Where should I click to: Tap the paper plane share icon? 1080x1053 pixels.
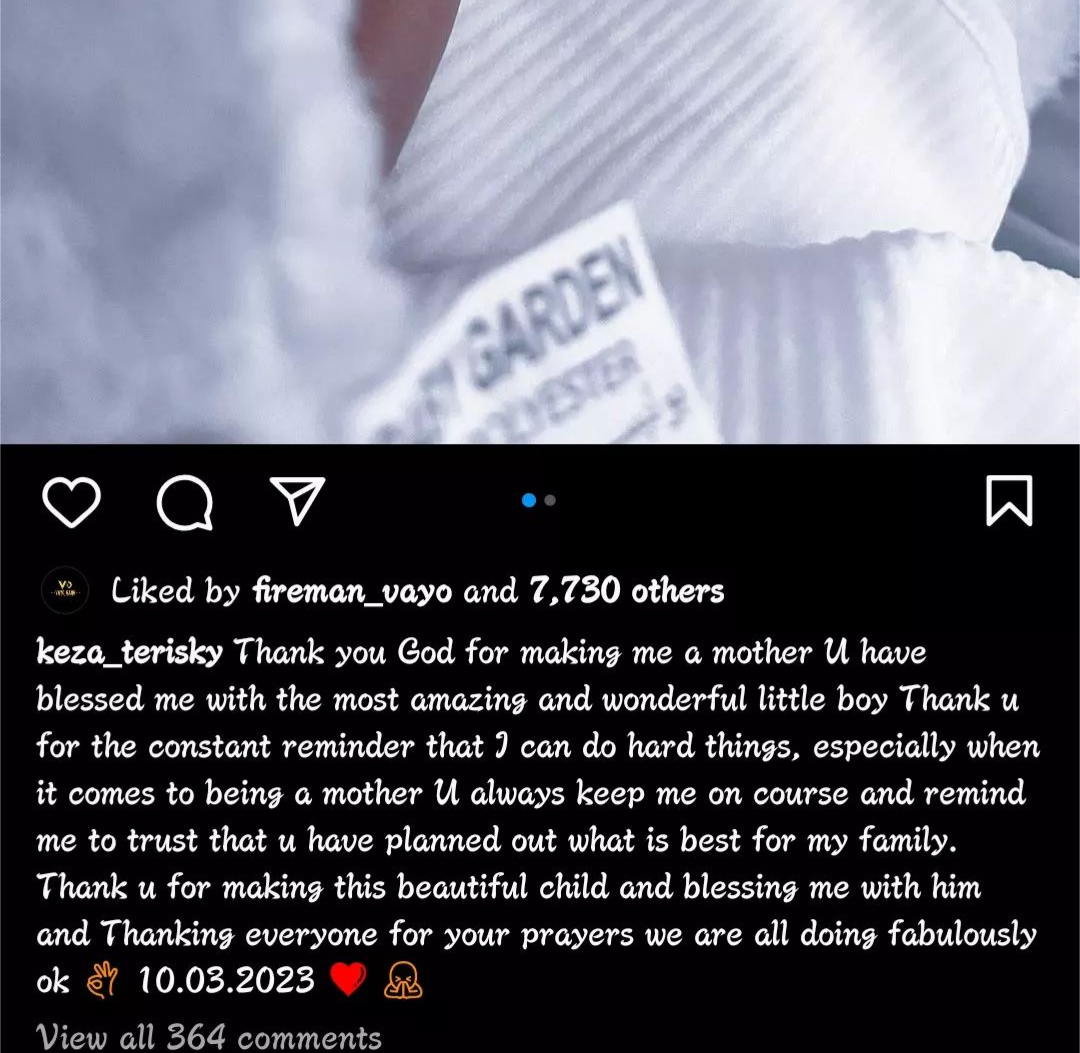[x=297, y=500]
